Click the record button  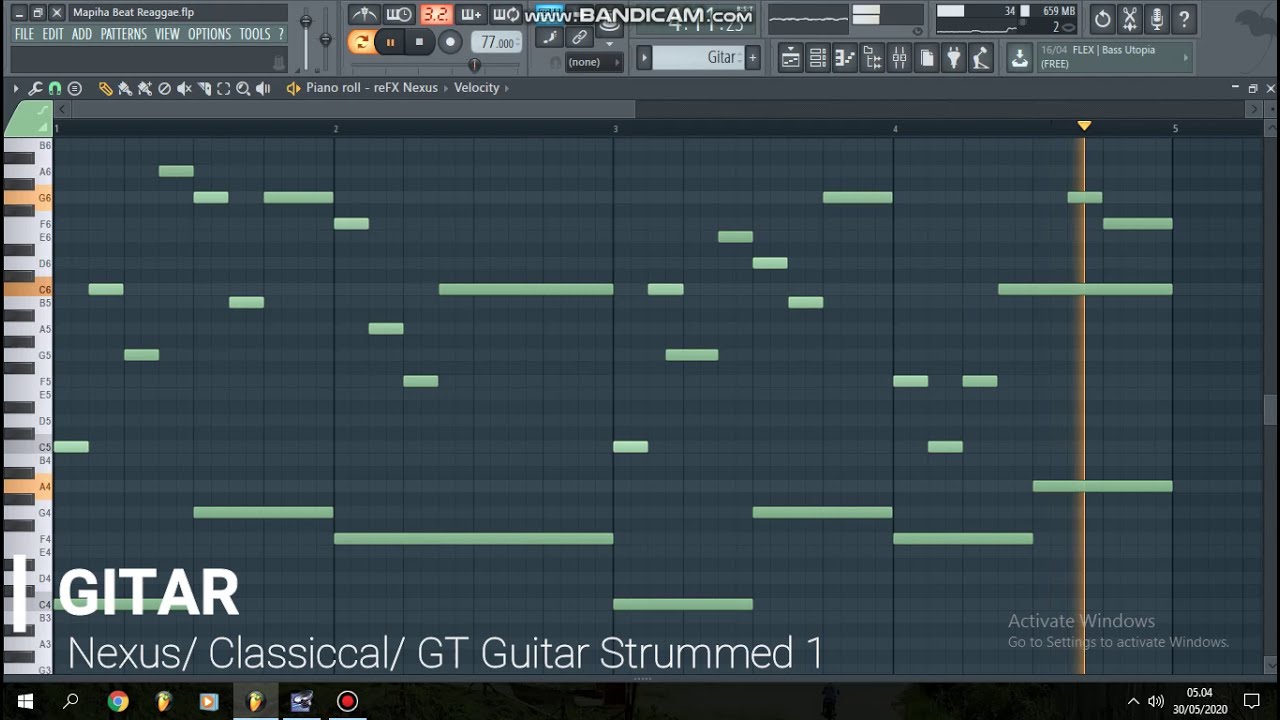(x=450, y=42)
